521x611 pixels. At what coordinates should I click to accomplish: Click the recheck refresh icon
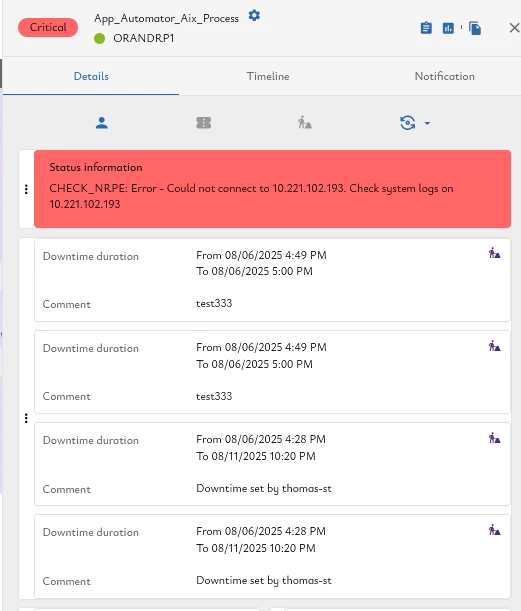click(x=407, y=123)
